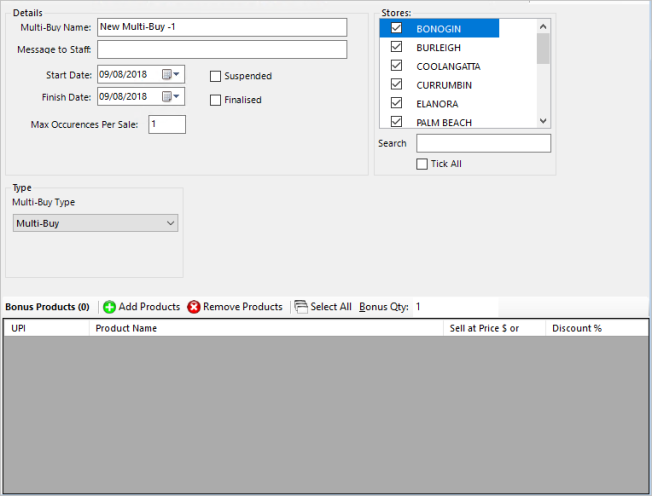This screenshot has width=652, height=496.
Task: Click the Sell at Price $ column header
Action: click(x=494, y=328)
